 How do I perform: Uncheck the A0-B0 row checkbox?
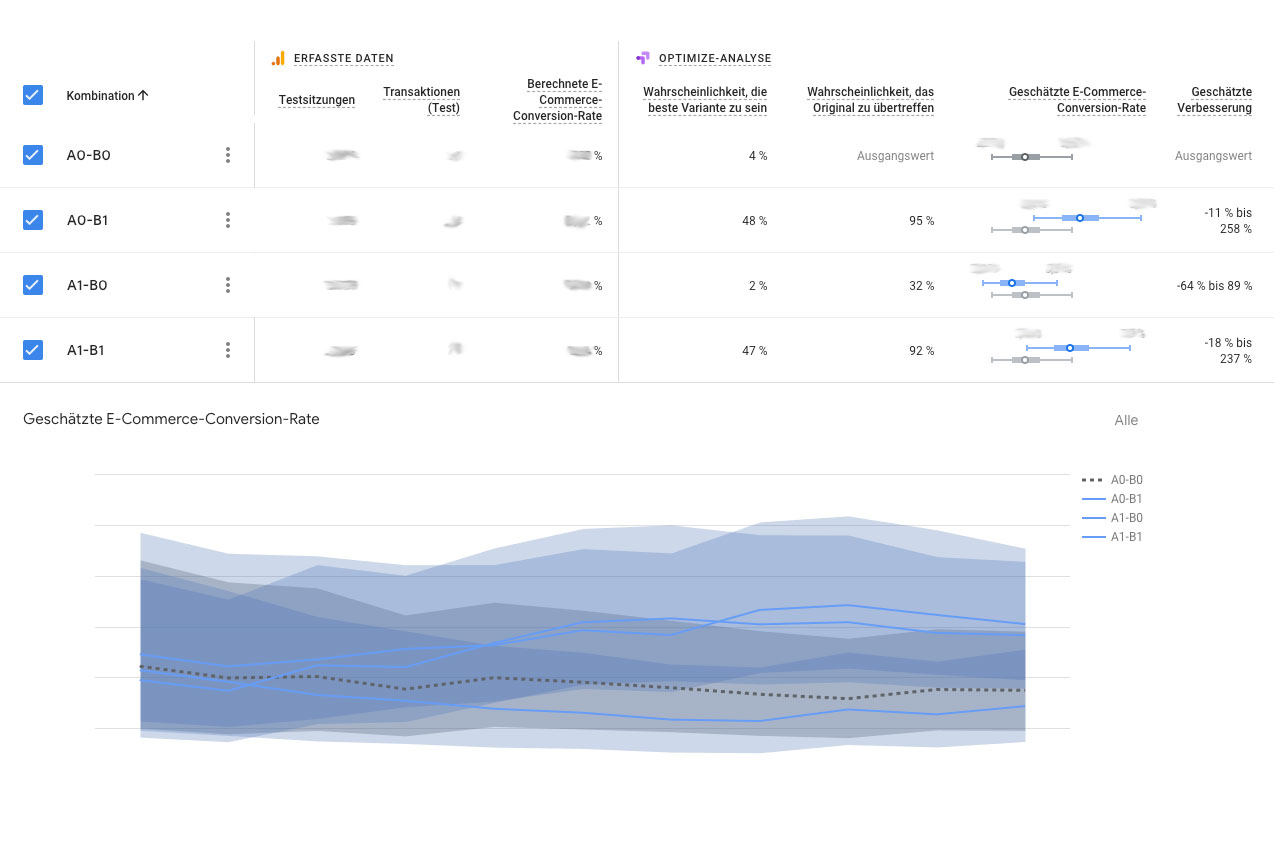pyautogui.click(x=33, y=155)
